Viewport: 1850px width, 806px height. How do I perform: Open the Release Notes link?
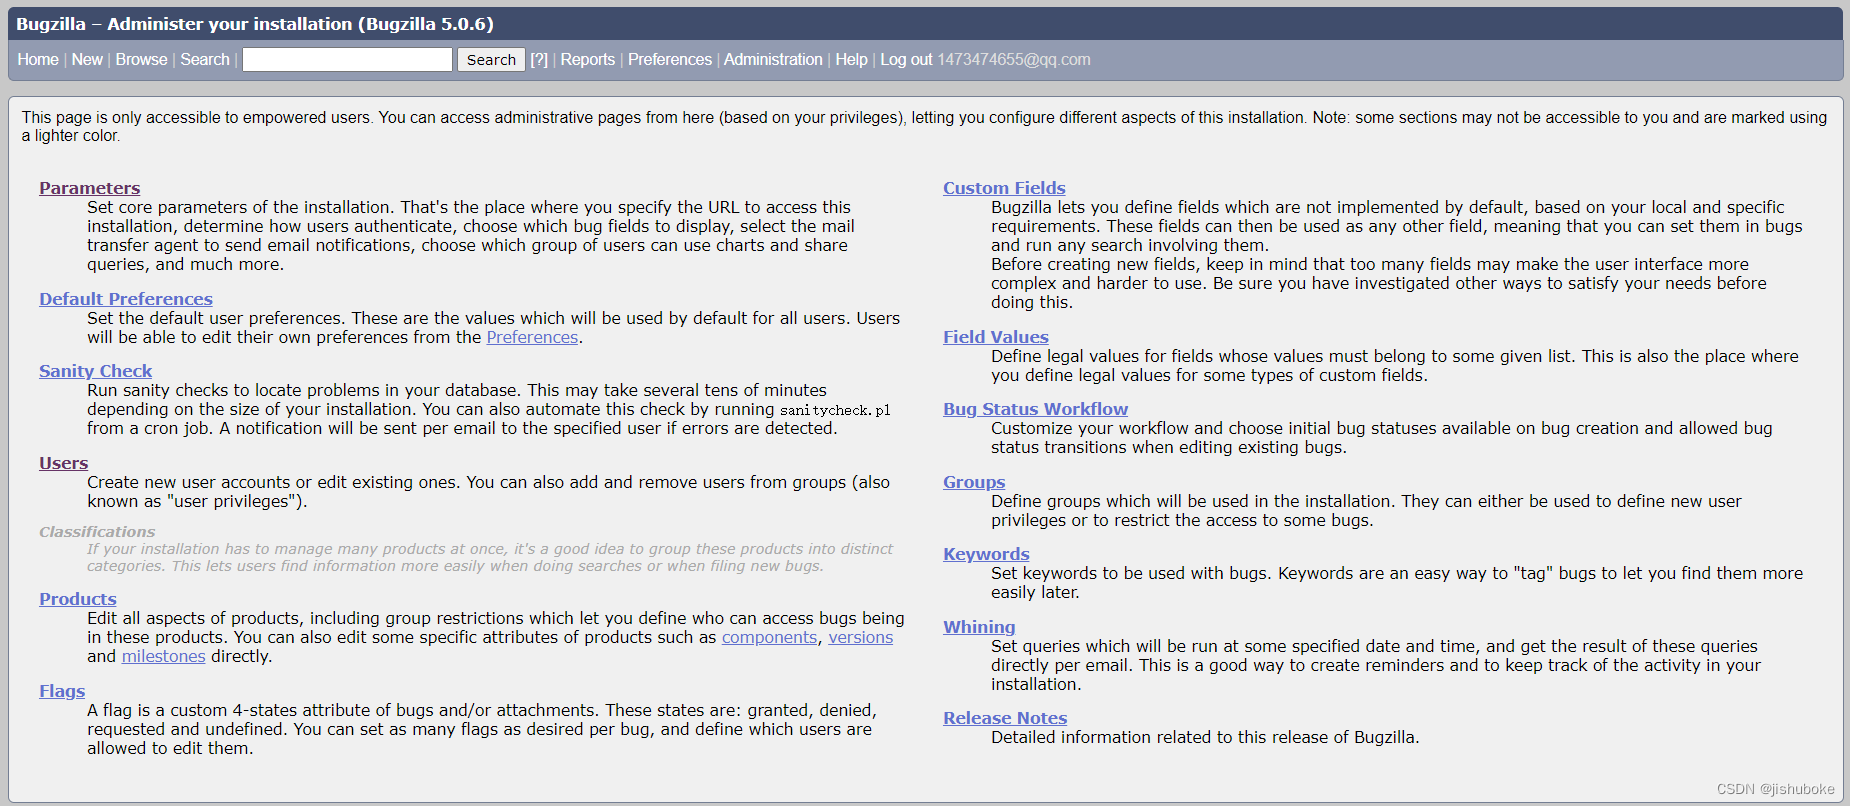[1005, 718]
